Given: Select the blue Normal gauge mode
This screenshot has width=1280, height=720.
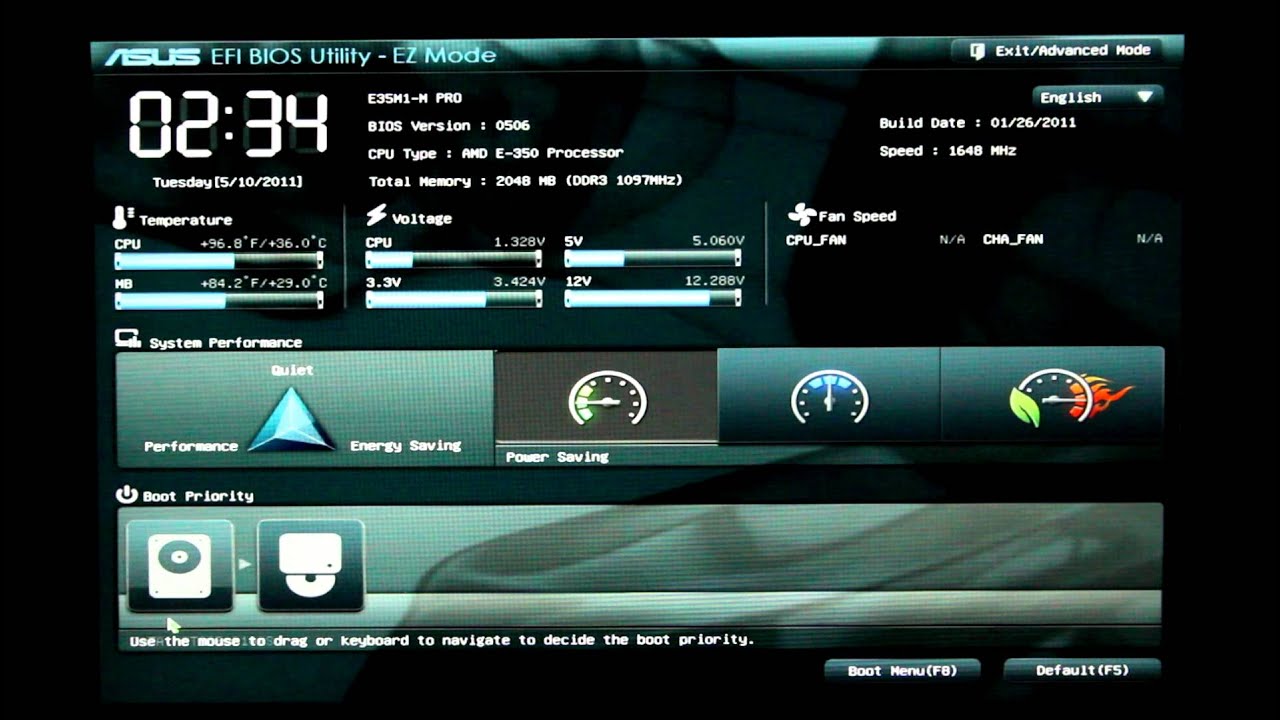Looking at the screenshot, I should [x=829, y=396].
